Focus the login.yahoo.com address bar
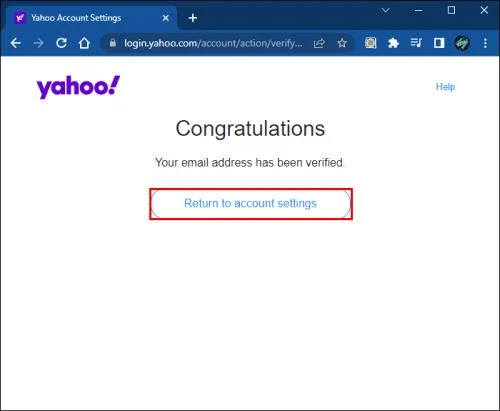The width and height of the screenshot is (500, 411). coord(213,43)
